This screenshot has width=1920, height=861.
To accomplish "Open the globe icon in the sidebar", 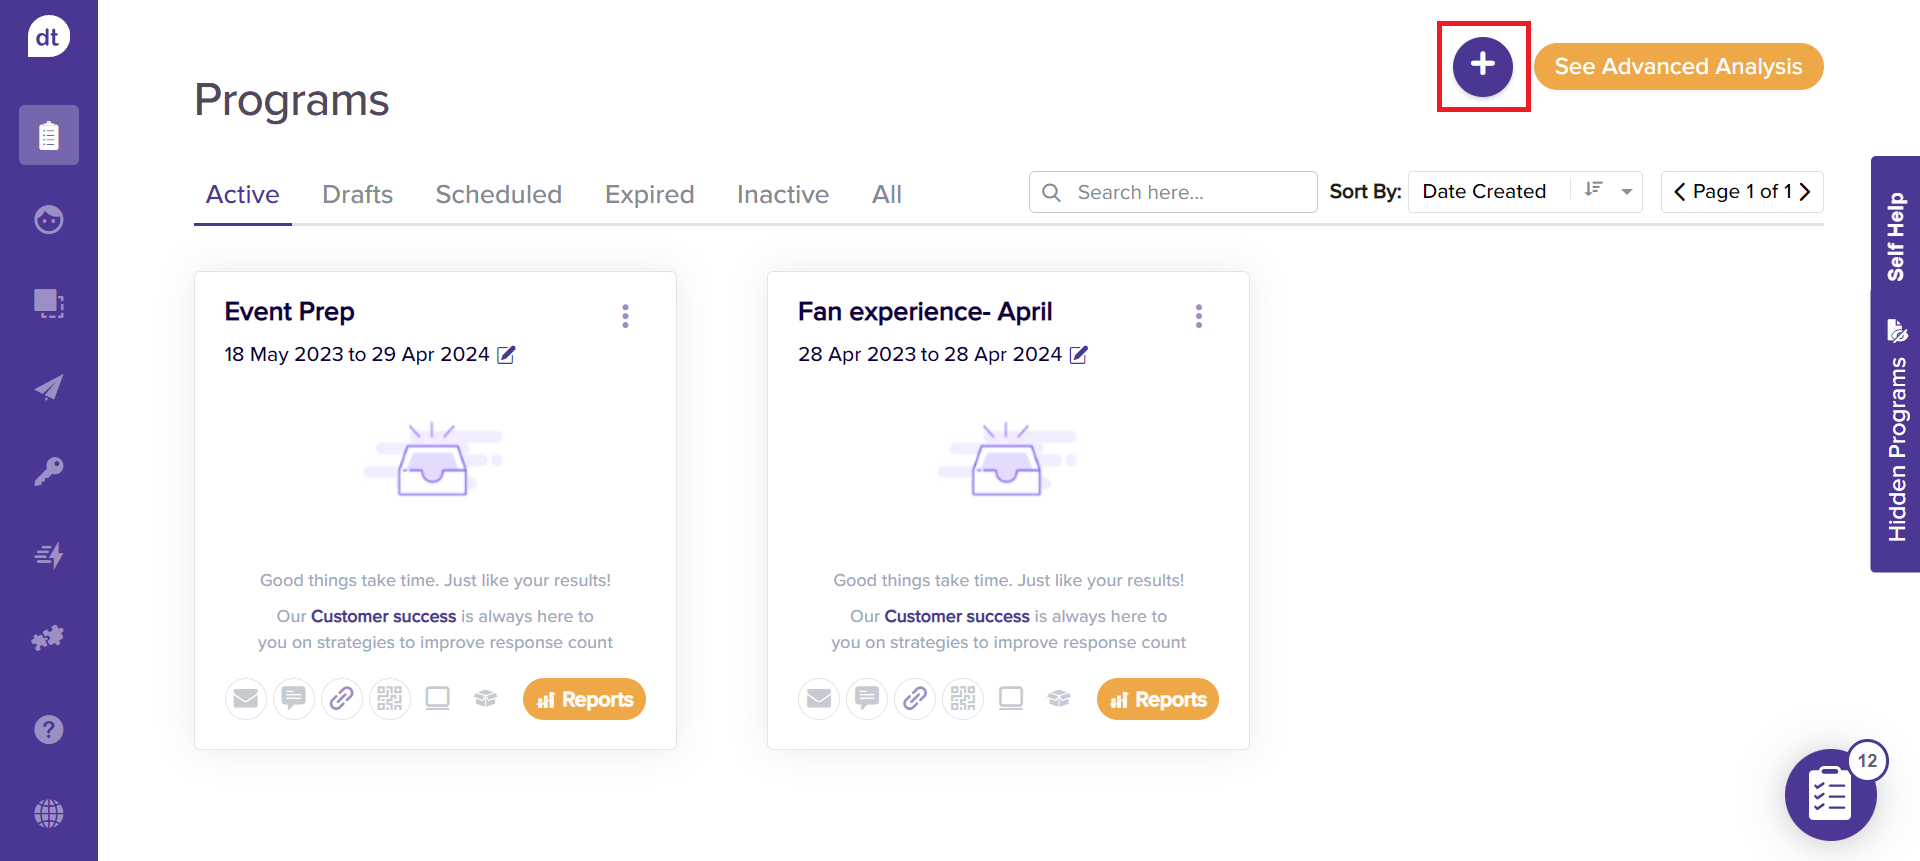I will click(x=49, y=813).
